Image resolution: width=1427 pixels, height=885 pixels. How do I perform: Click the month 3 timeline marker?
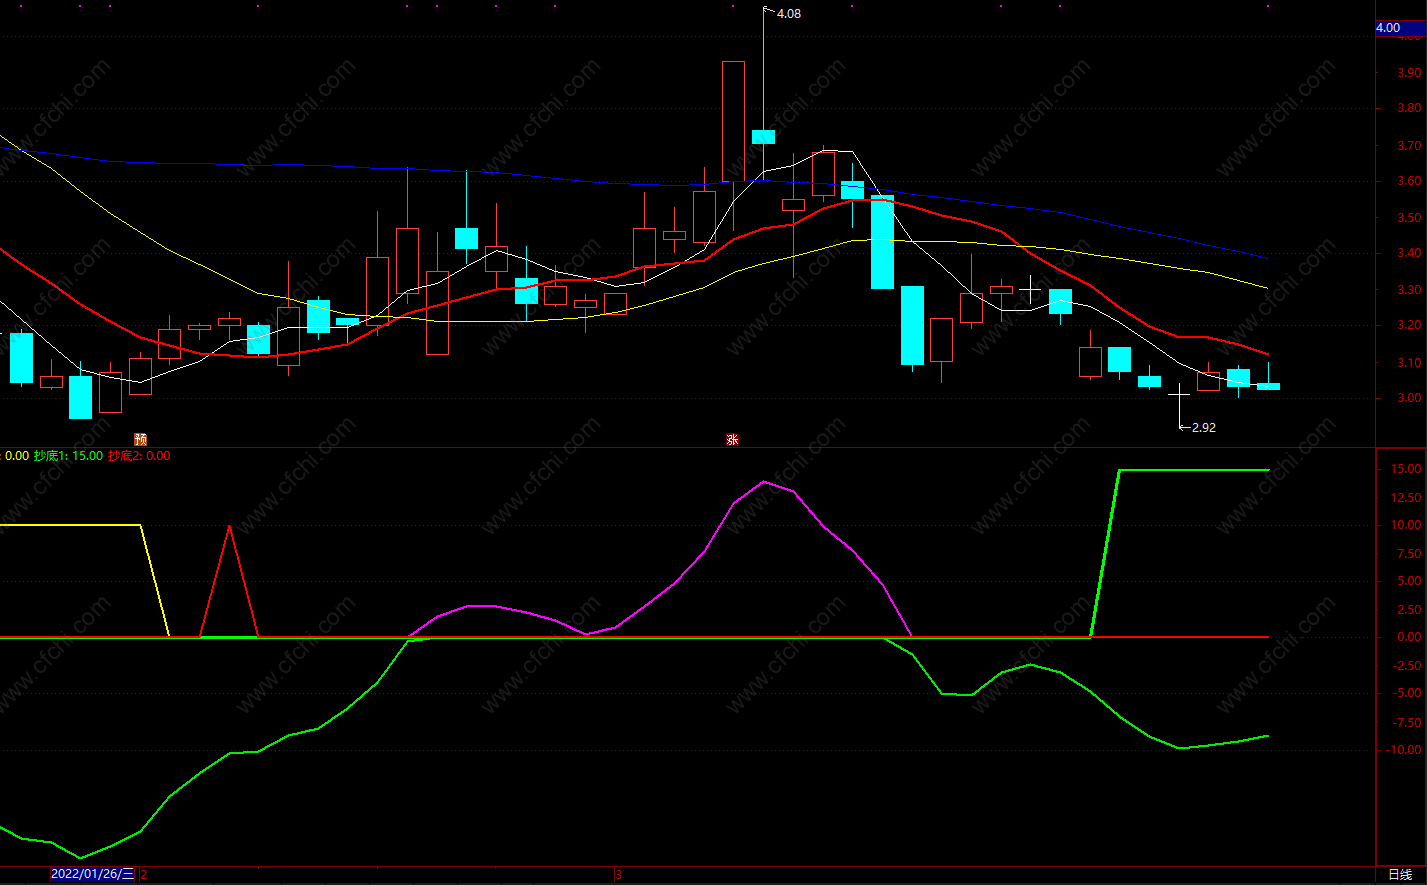tap(618, 875)
